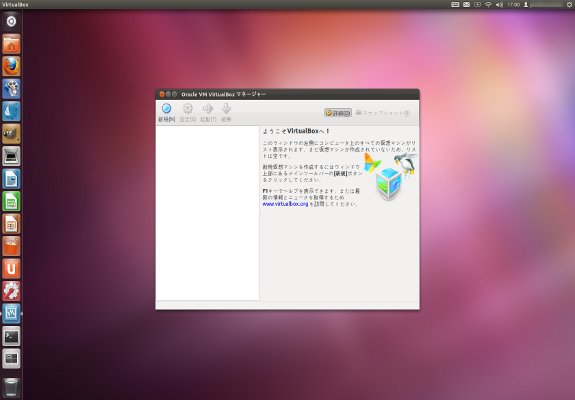
Task: Click the running VirtualBox launcher icon
Action: click(11, 313)
